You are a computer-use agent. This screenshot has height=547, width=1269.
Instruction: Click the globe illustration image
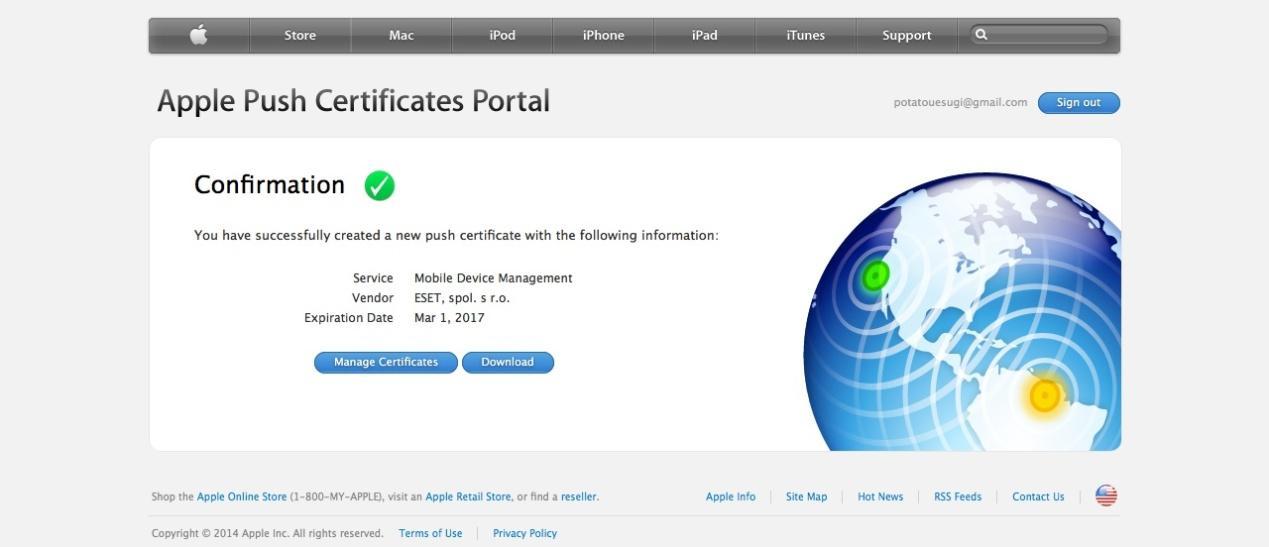click(962, 312)
